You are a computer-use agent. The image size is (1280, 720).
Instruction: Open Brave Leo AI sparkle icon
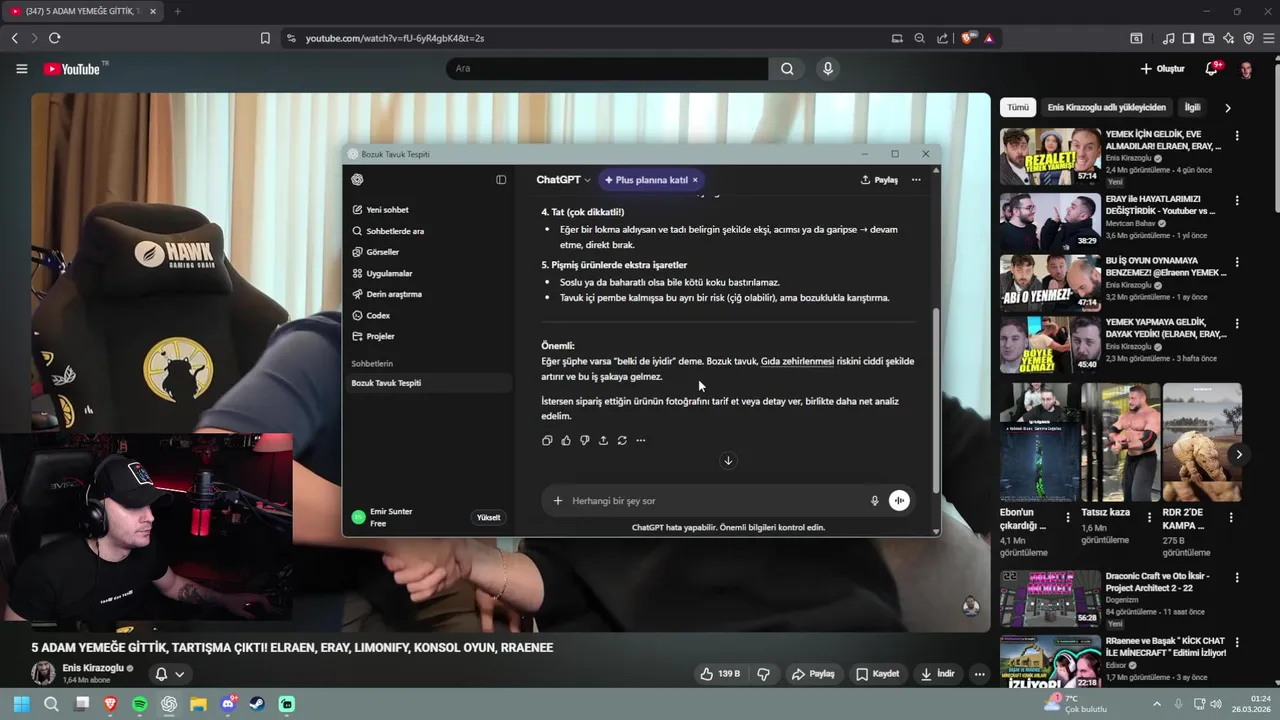pyautogui.click(x=1228, y=38)
